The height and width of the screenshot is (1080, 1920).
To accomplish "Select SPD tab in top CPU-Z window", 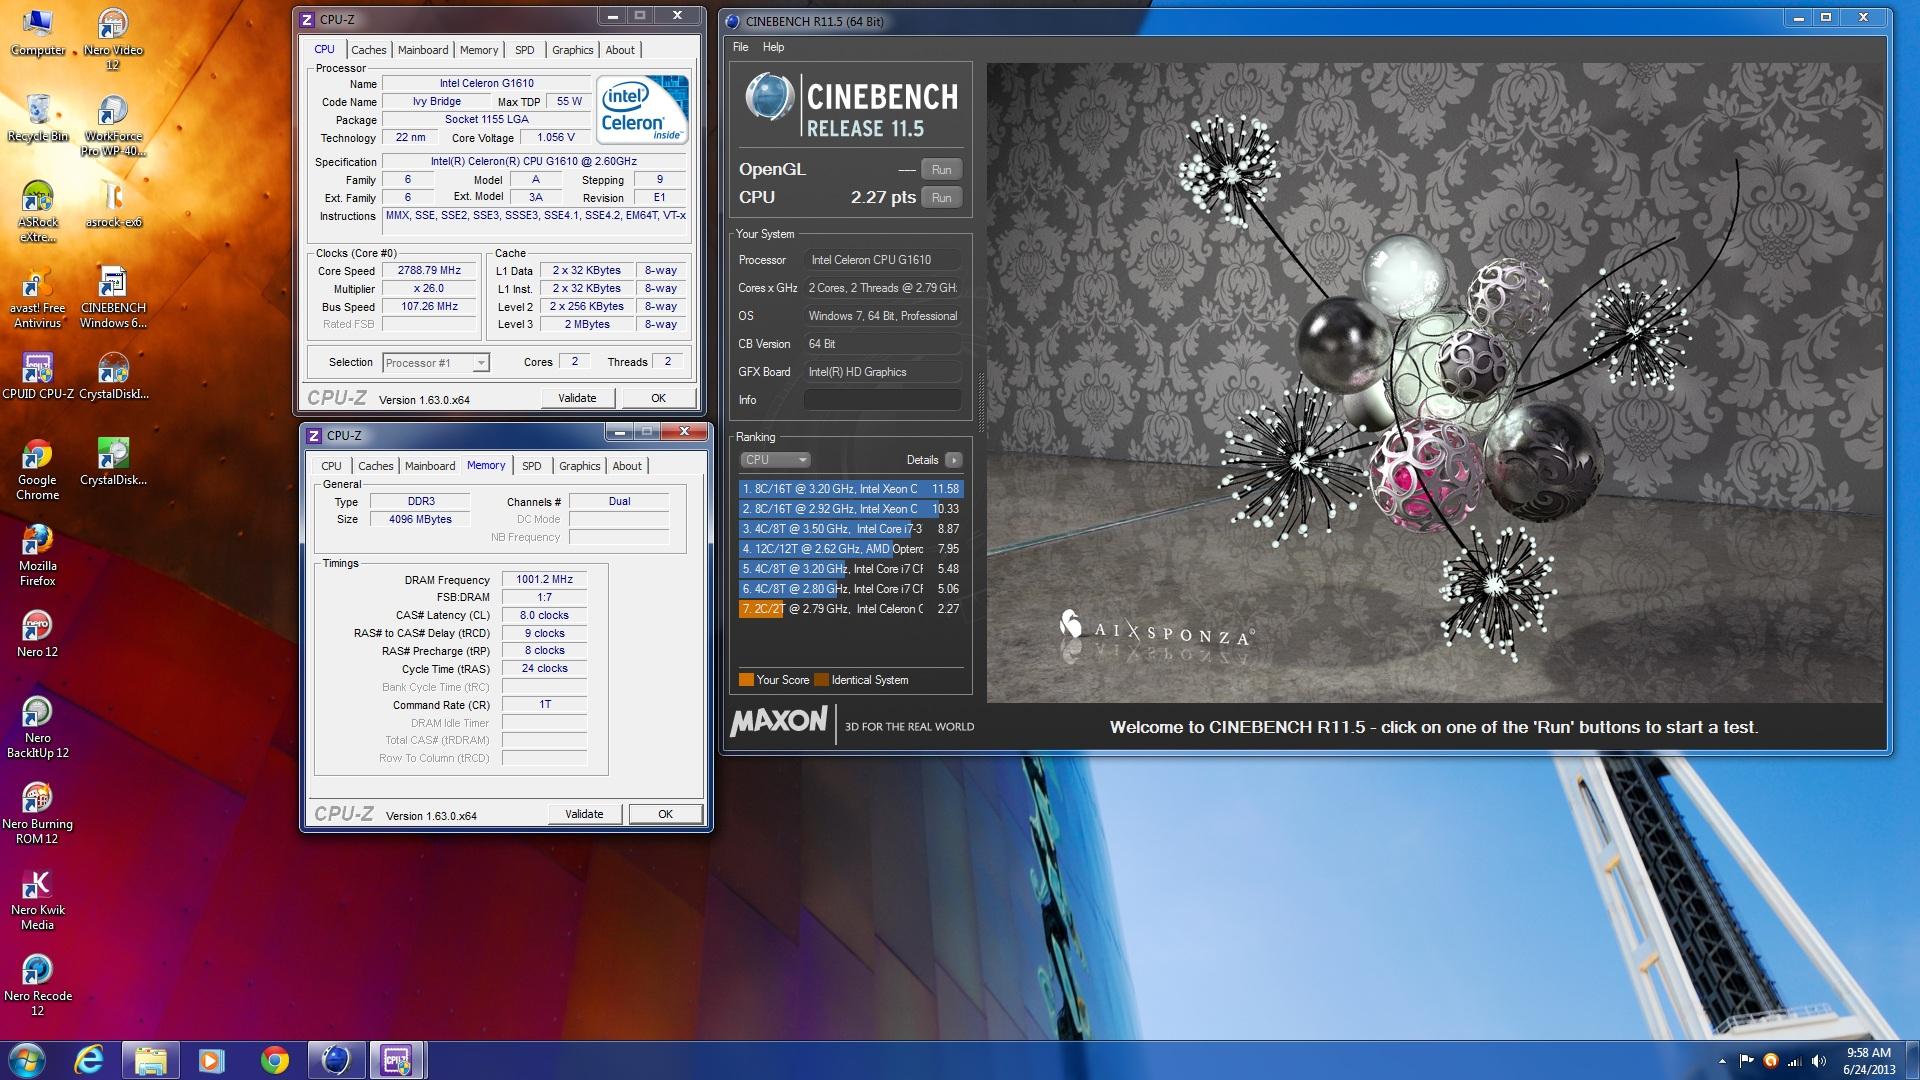I will (x=525, y=50).
